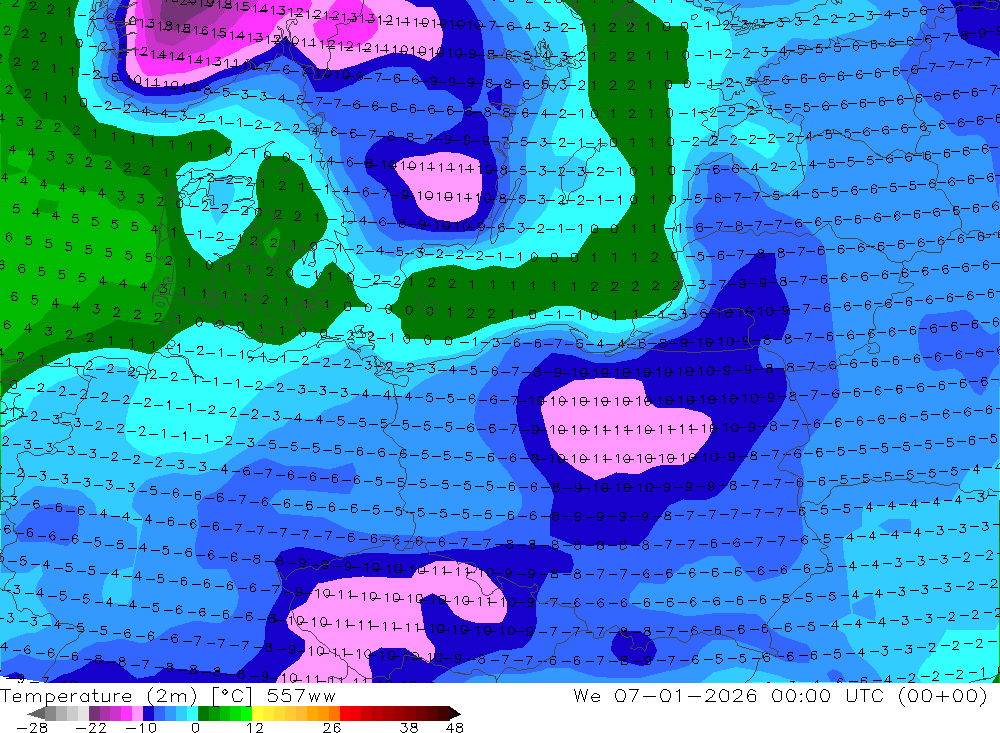Pick the darkest green swatch just after 0
The height and width of the screenshot is (733, 1000).
click(x=203, y=713)
